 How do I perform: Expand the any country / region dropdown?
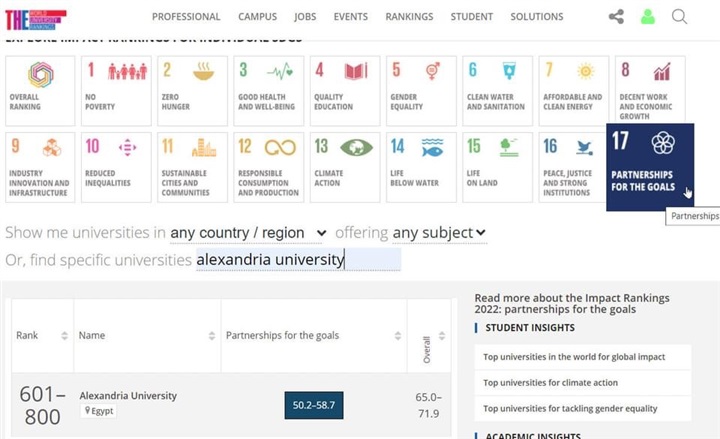tap(248, 233)
